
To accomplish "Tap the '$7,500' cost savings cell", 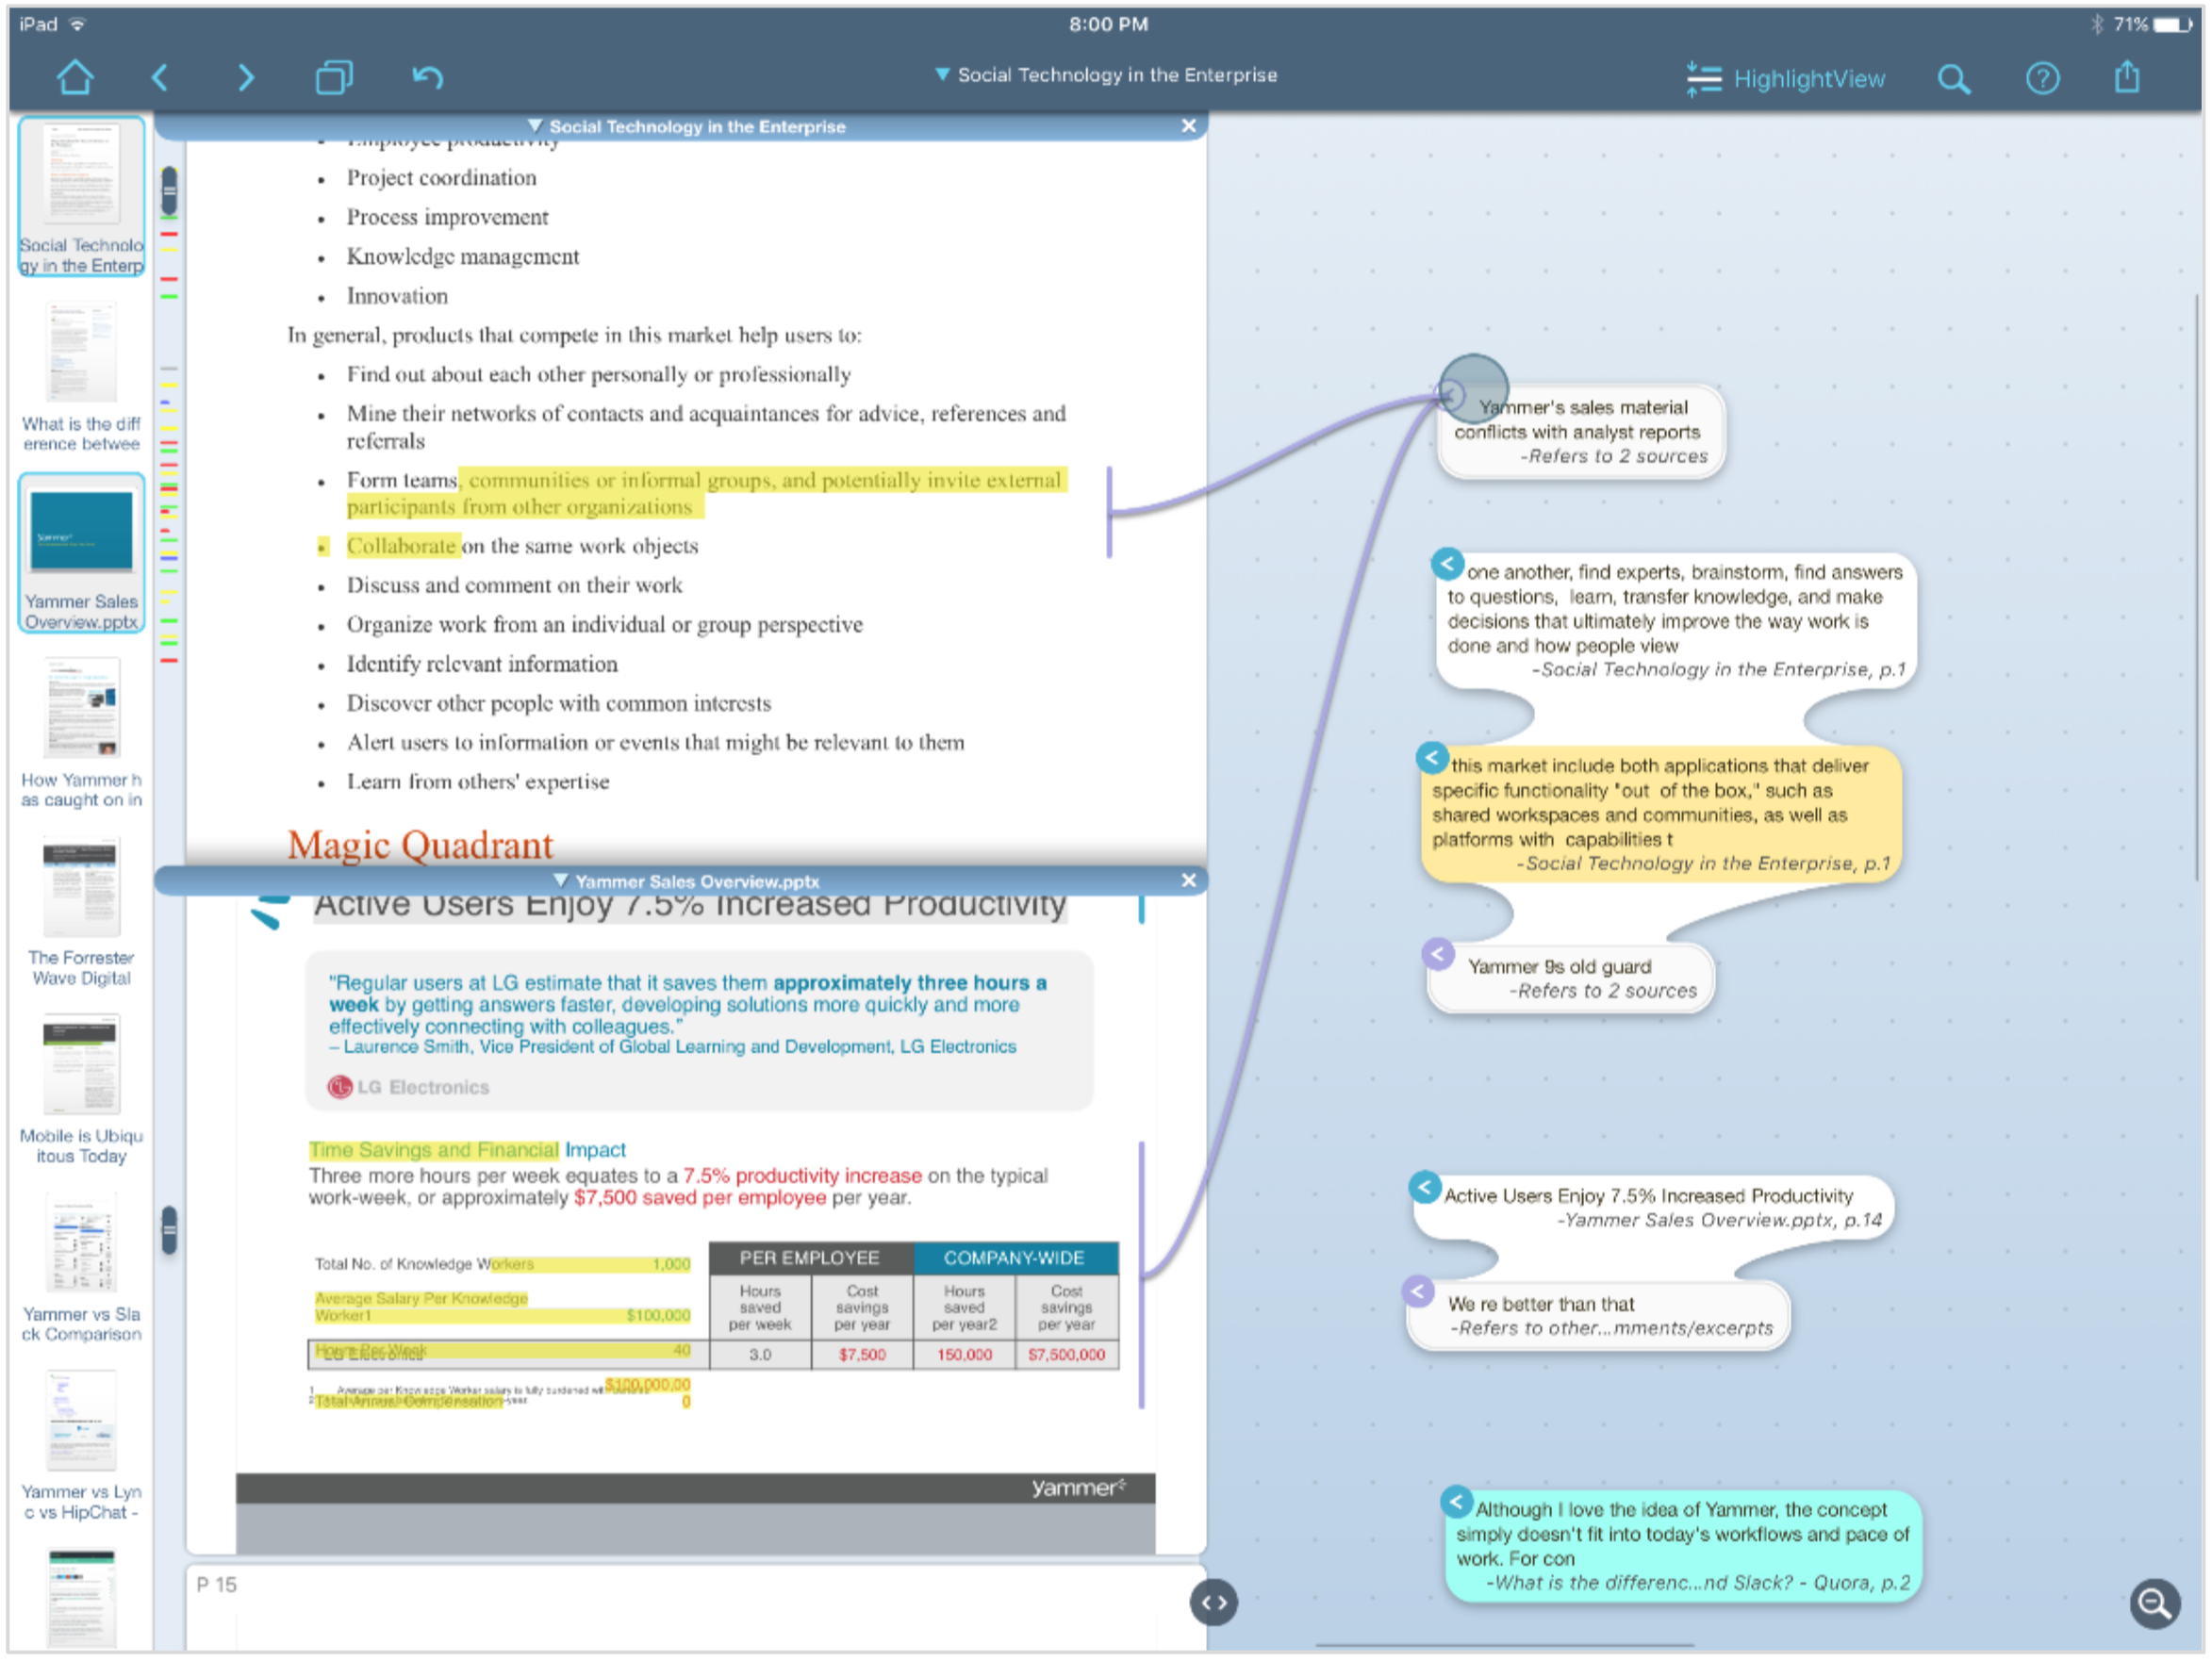I will point(862,1356).
